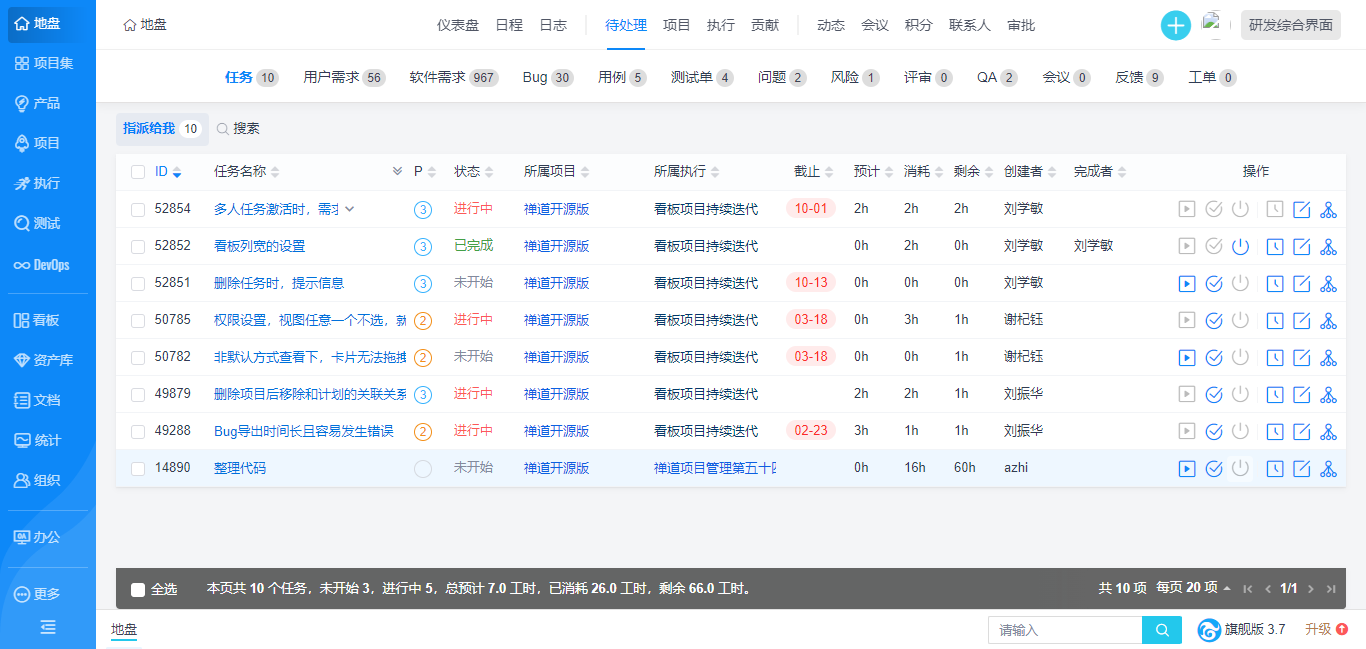Select checkbox for task 14890
This screenshot has width=1366, height=649.
(138, 469)
